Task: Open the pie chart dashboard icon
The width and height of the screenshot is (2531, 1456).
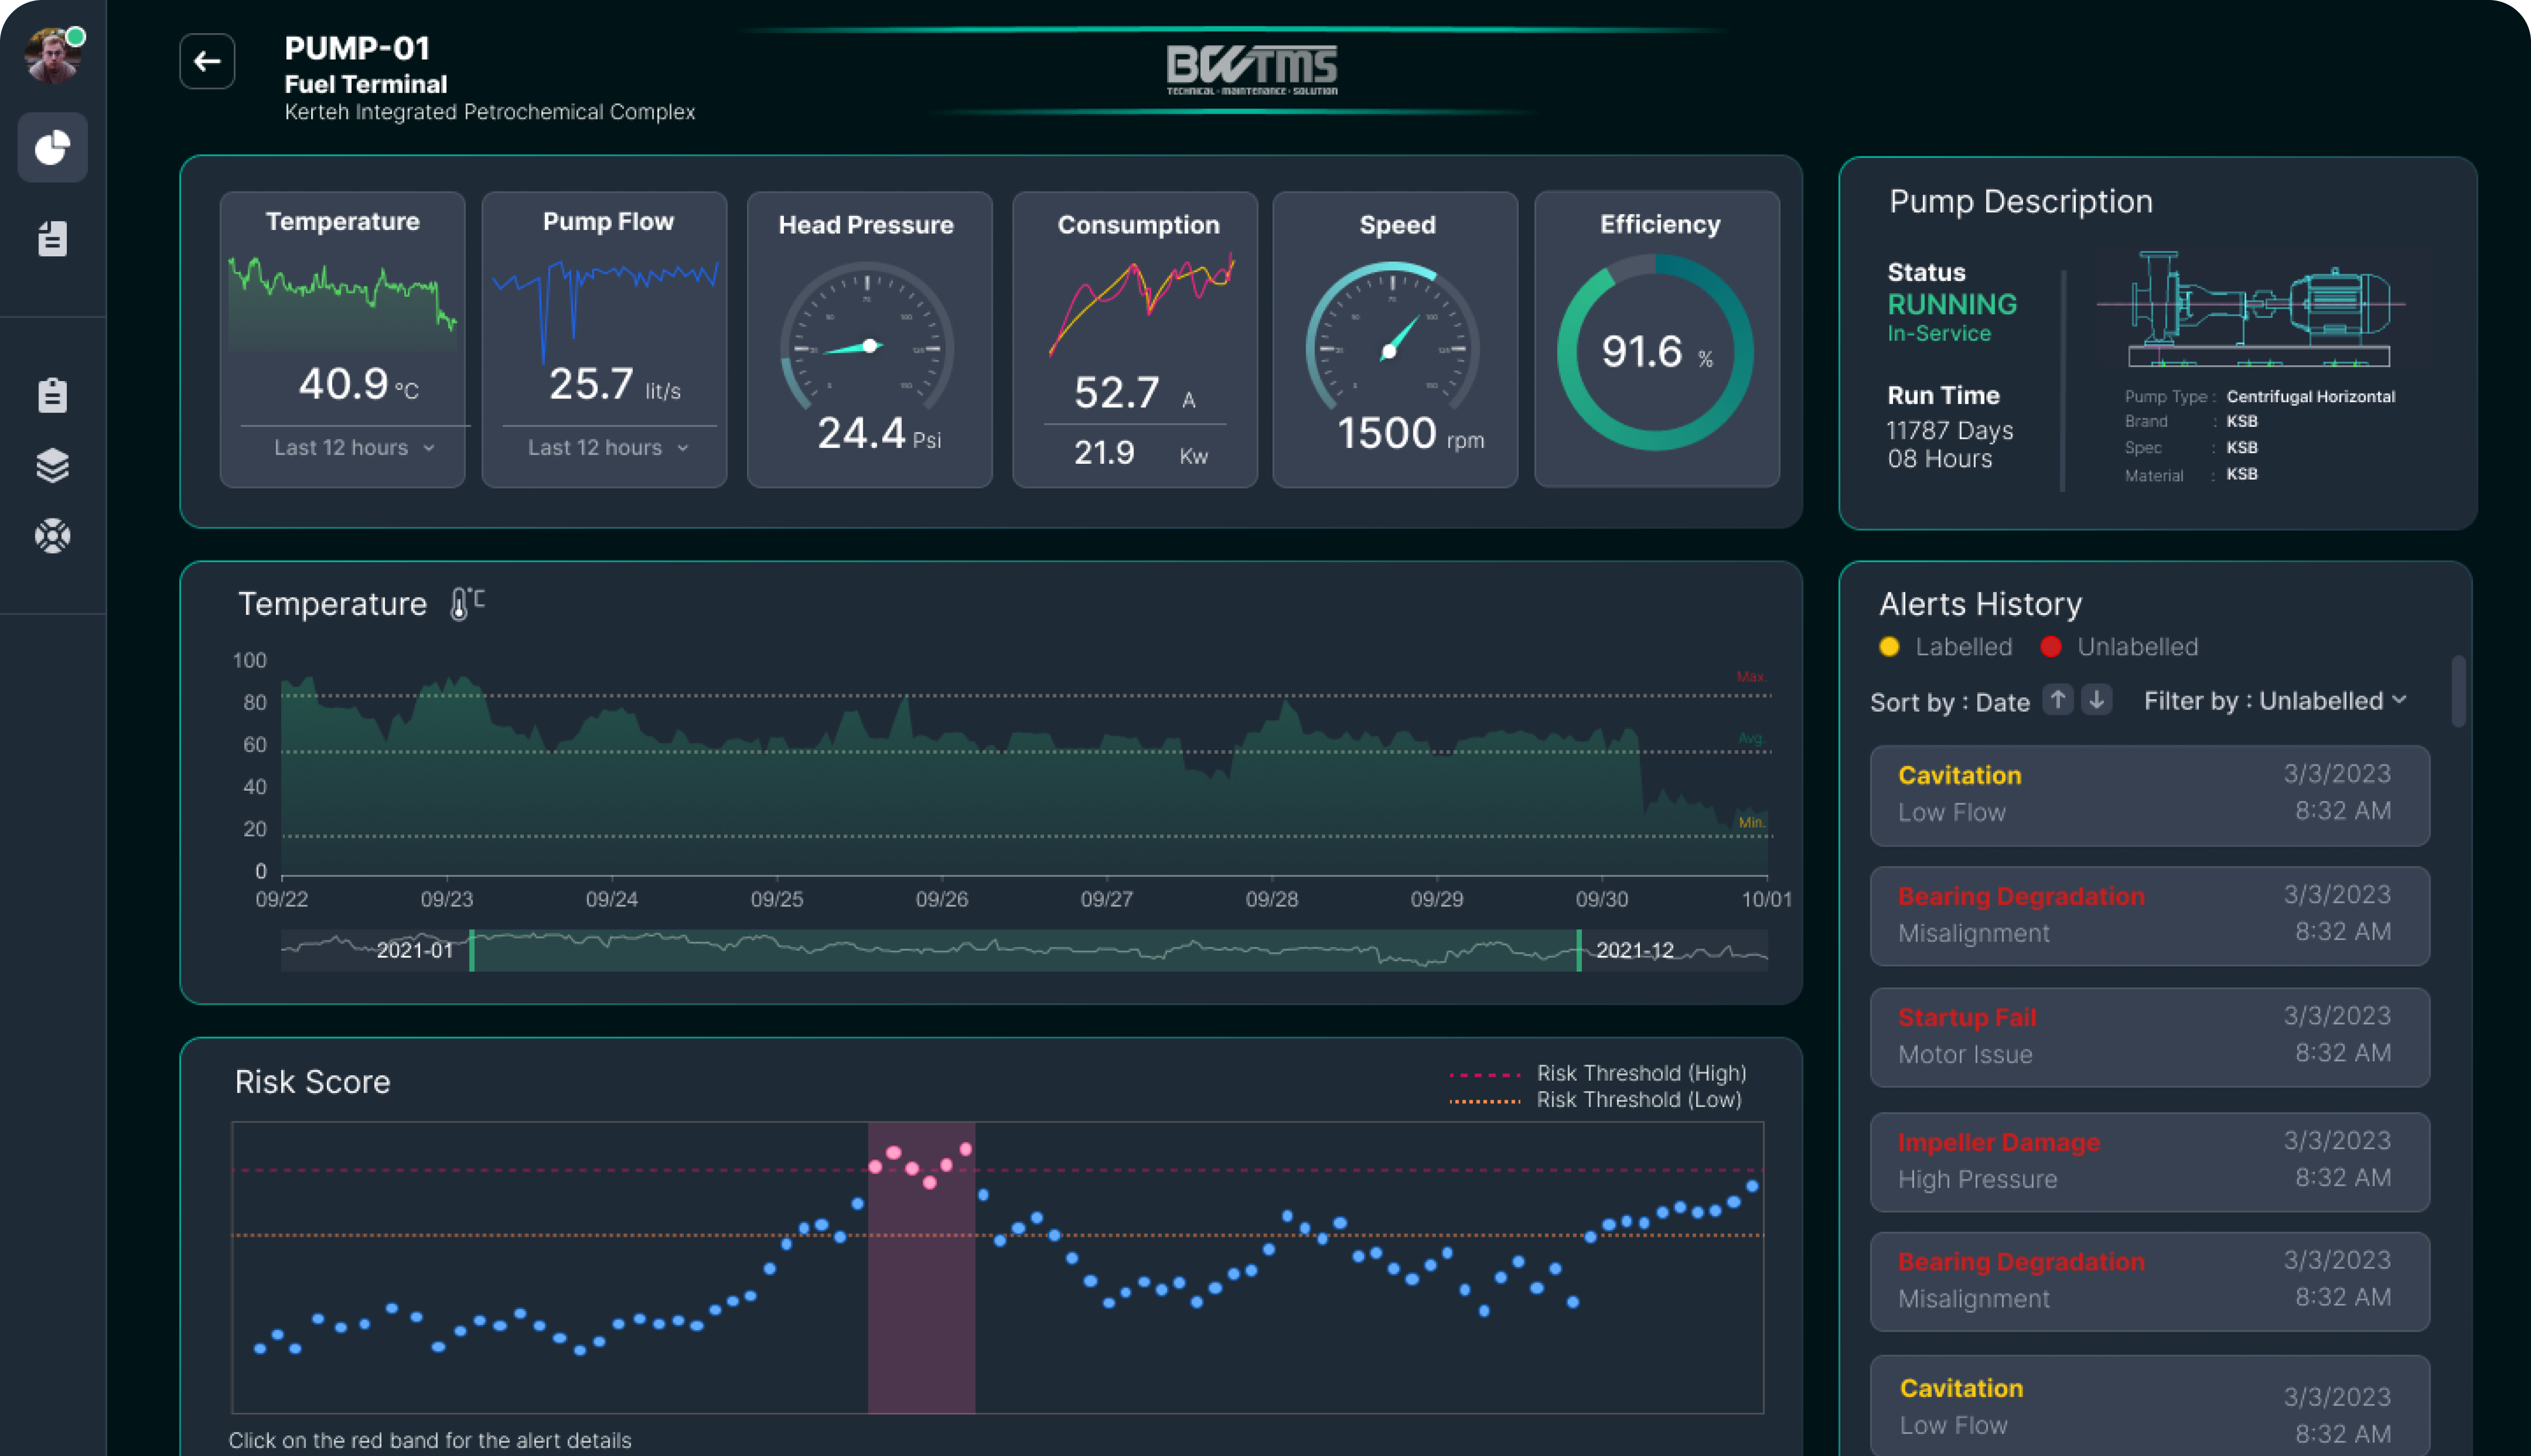Action: click(x=52, y=148)
